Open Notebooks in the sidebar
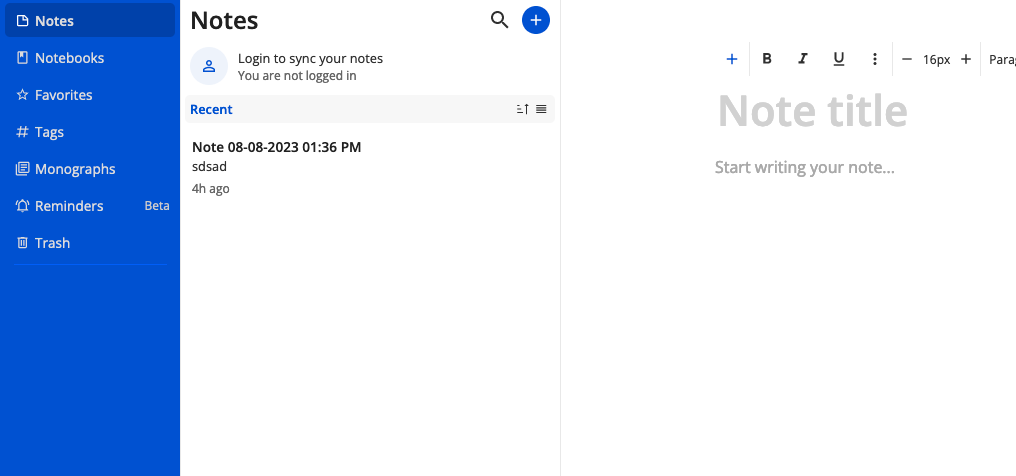Image resolution: width=1016 pixels, height=476 pixels. pos(69,58)
